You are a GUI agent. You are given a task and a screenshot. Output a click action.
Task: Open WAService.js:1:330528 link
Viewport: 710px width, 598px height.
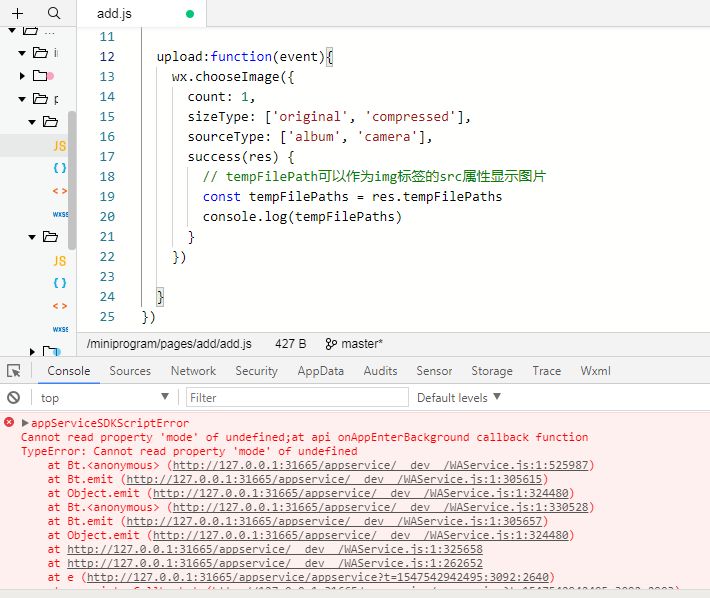coord(380,507)
